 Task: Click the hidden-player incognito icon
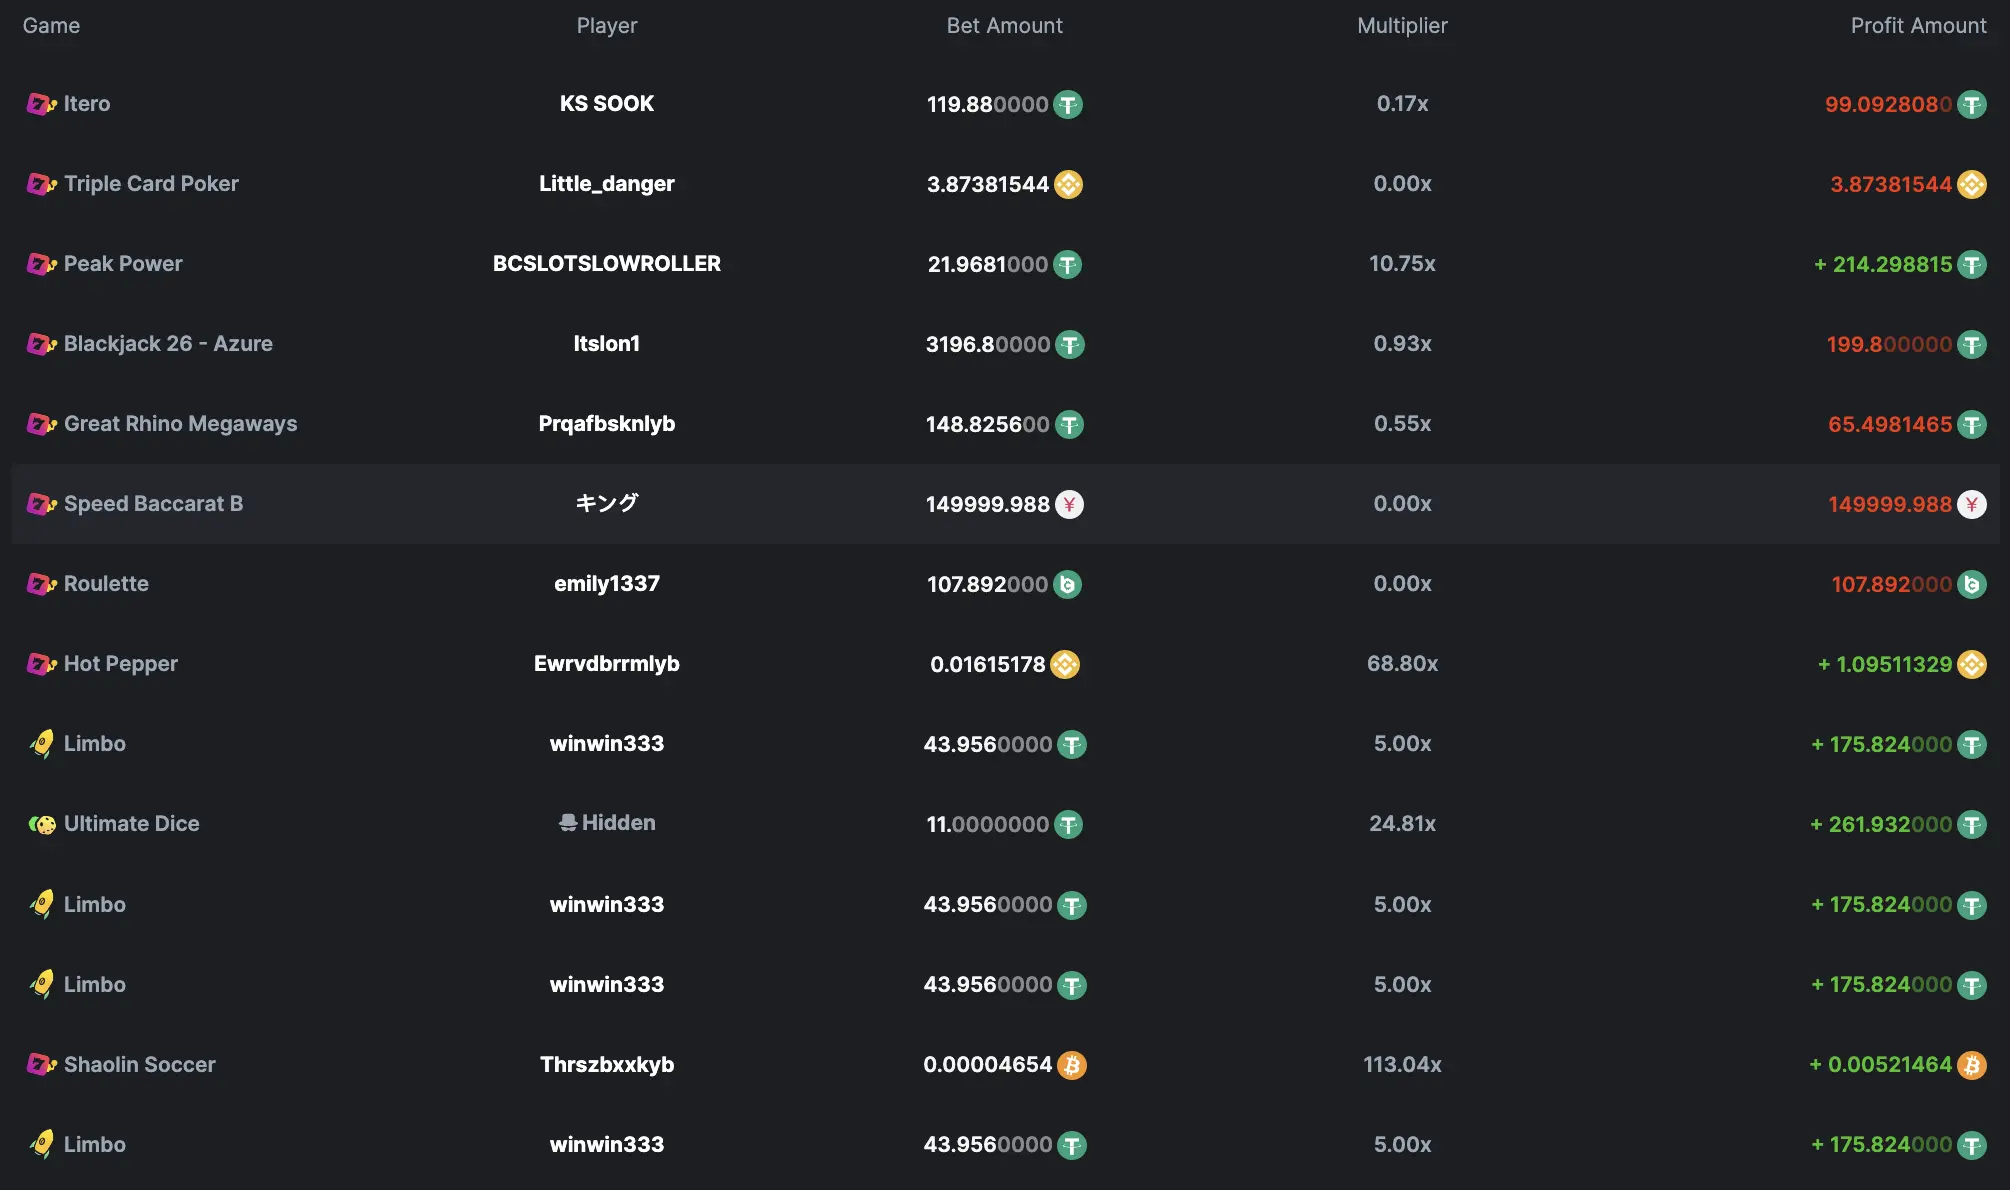568,822
